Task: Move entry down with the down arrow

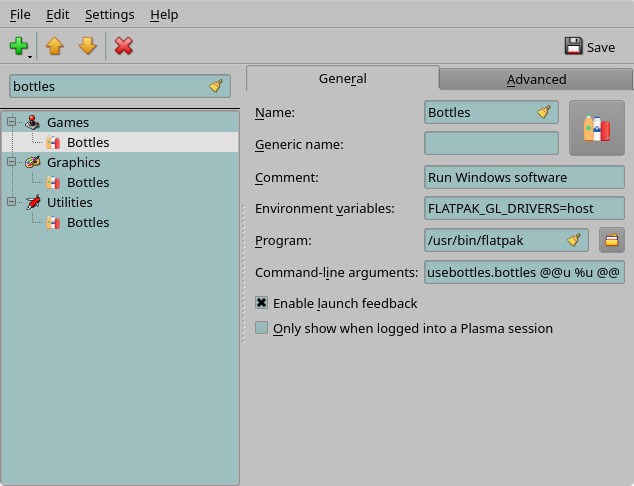Action: point(87,46)
